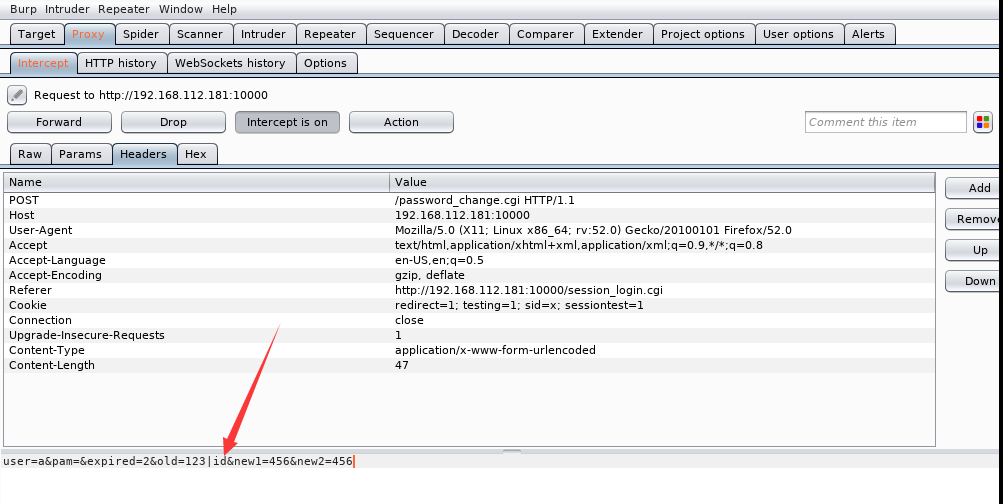
Task: Click the Name column header
Action: [x=196, y=182]
